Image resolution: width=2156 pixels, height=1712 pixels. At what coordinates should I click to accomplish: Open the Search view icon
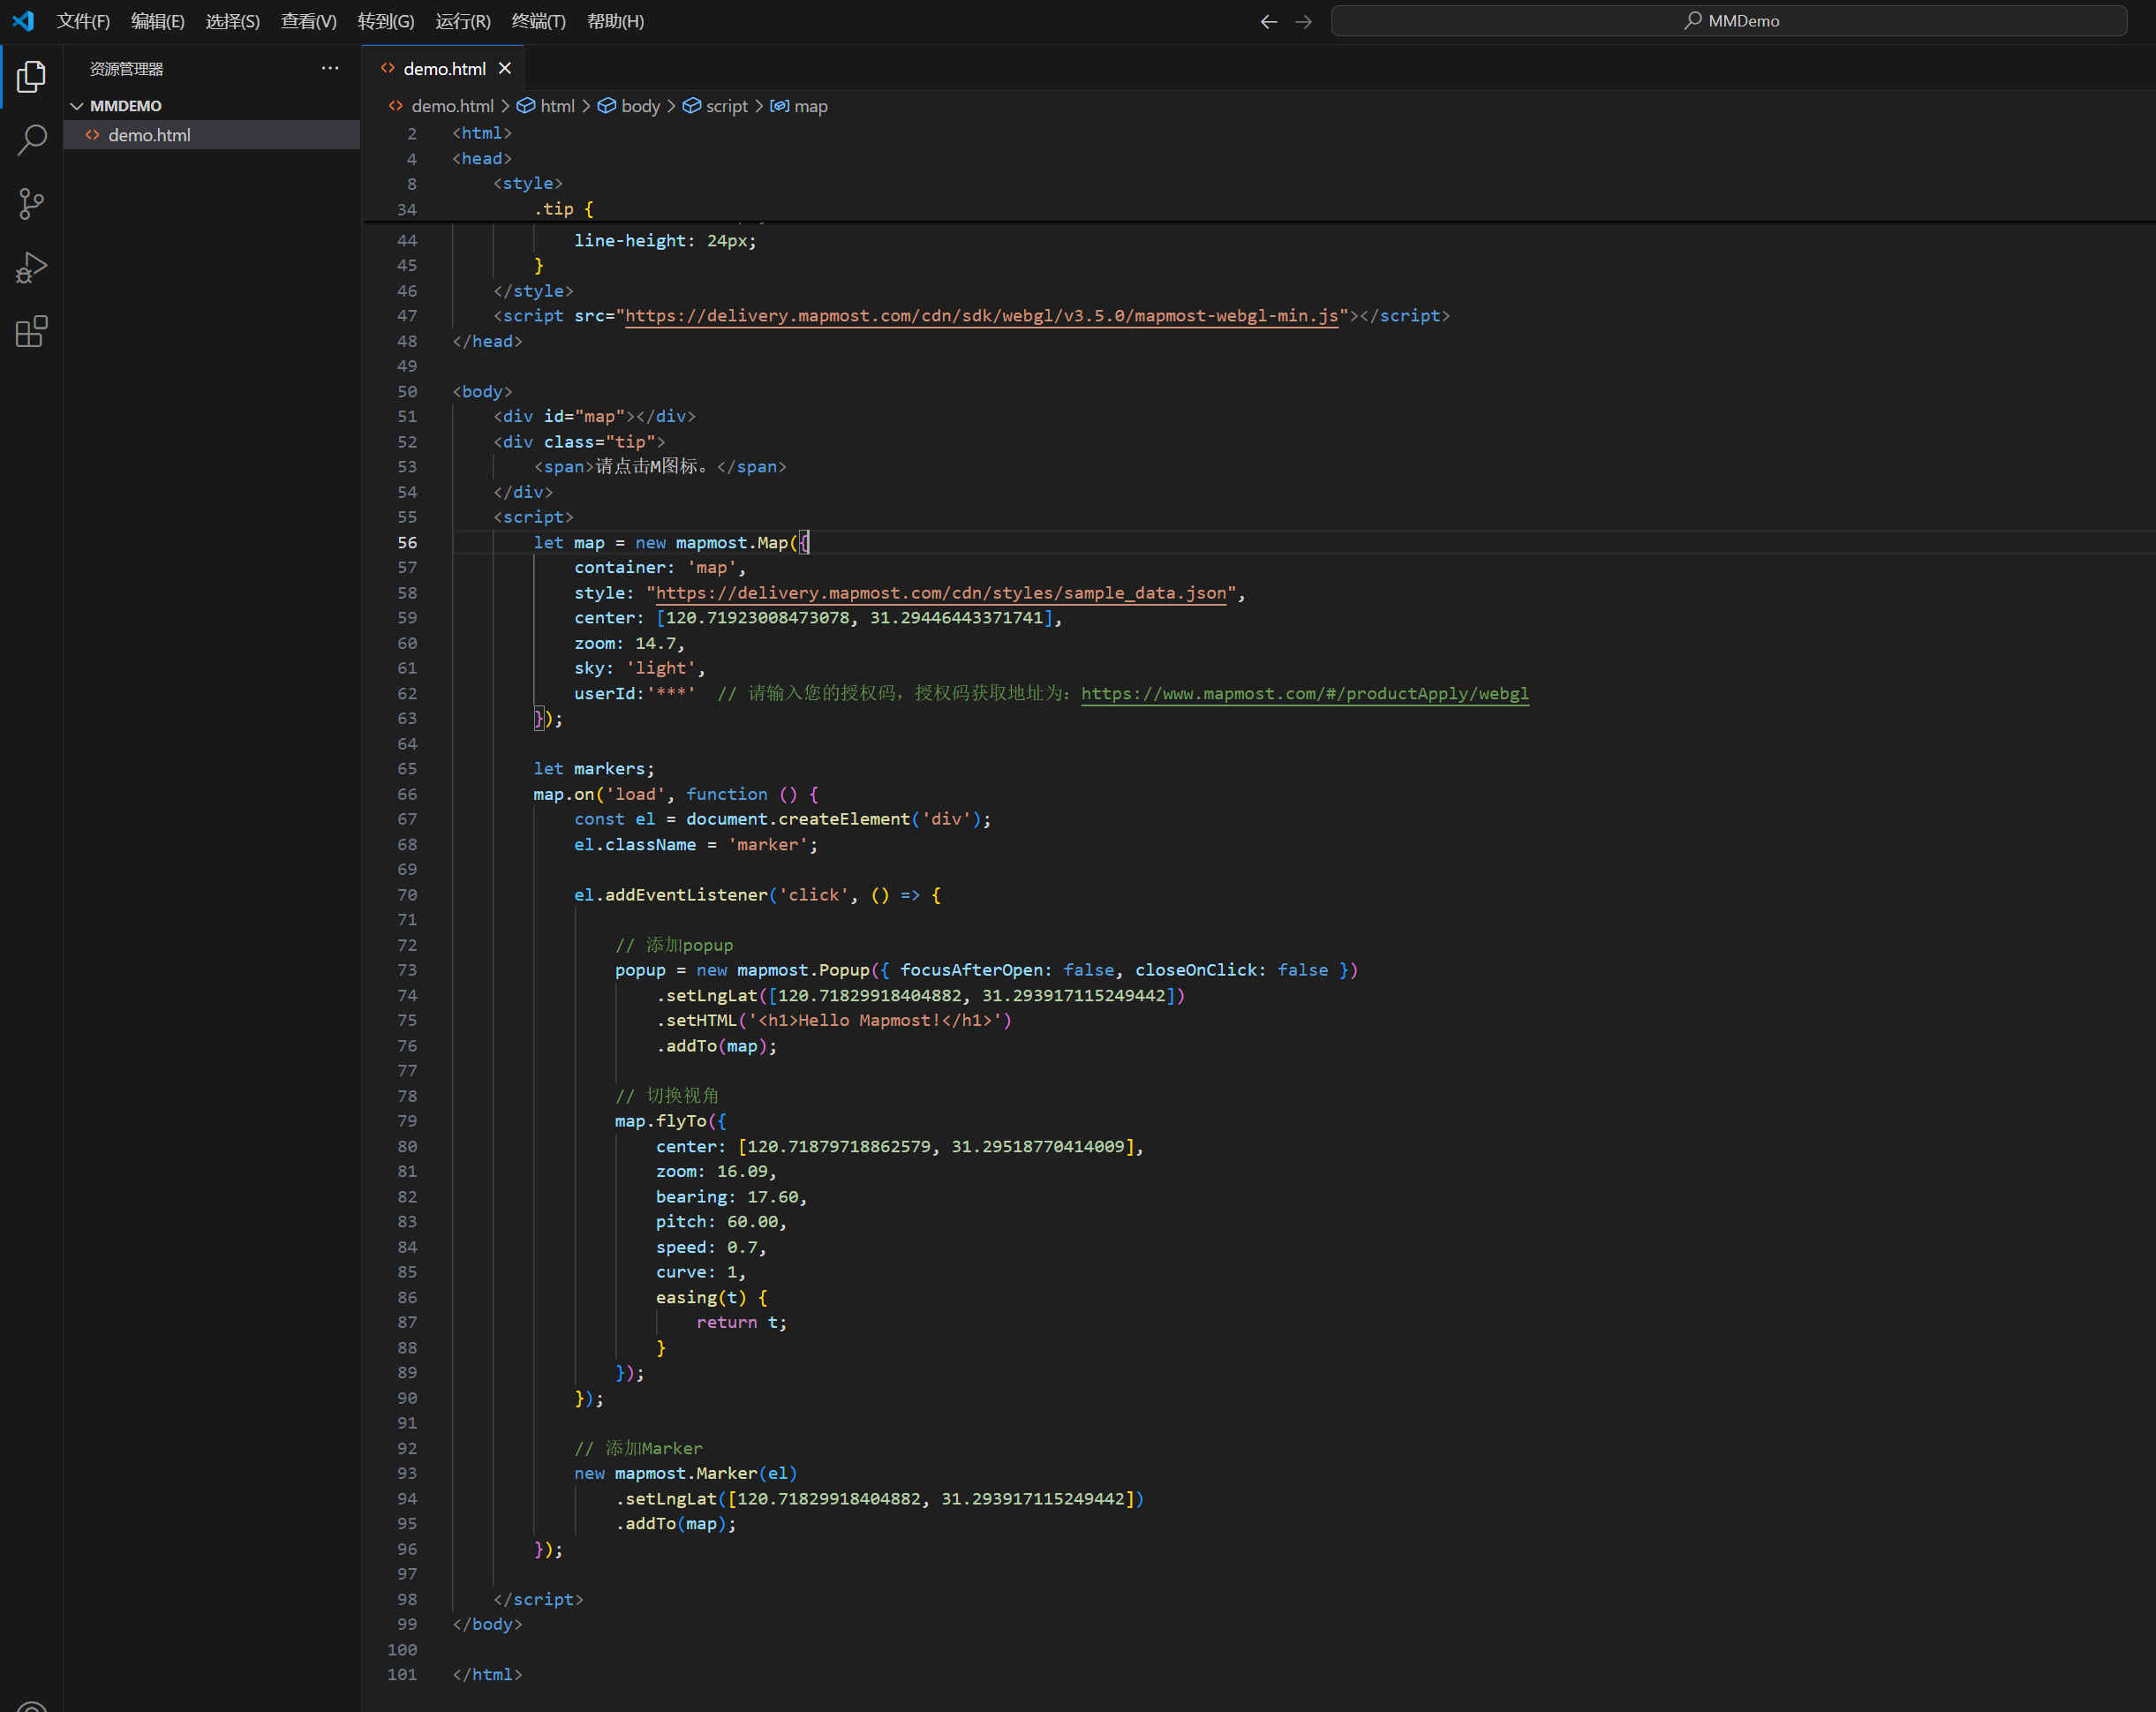31,140
